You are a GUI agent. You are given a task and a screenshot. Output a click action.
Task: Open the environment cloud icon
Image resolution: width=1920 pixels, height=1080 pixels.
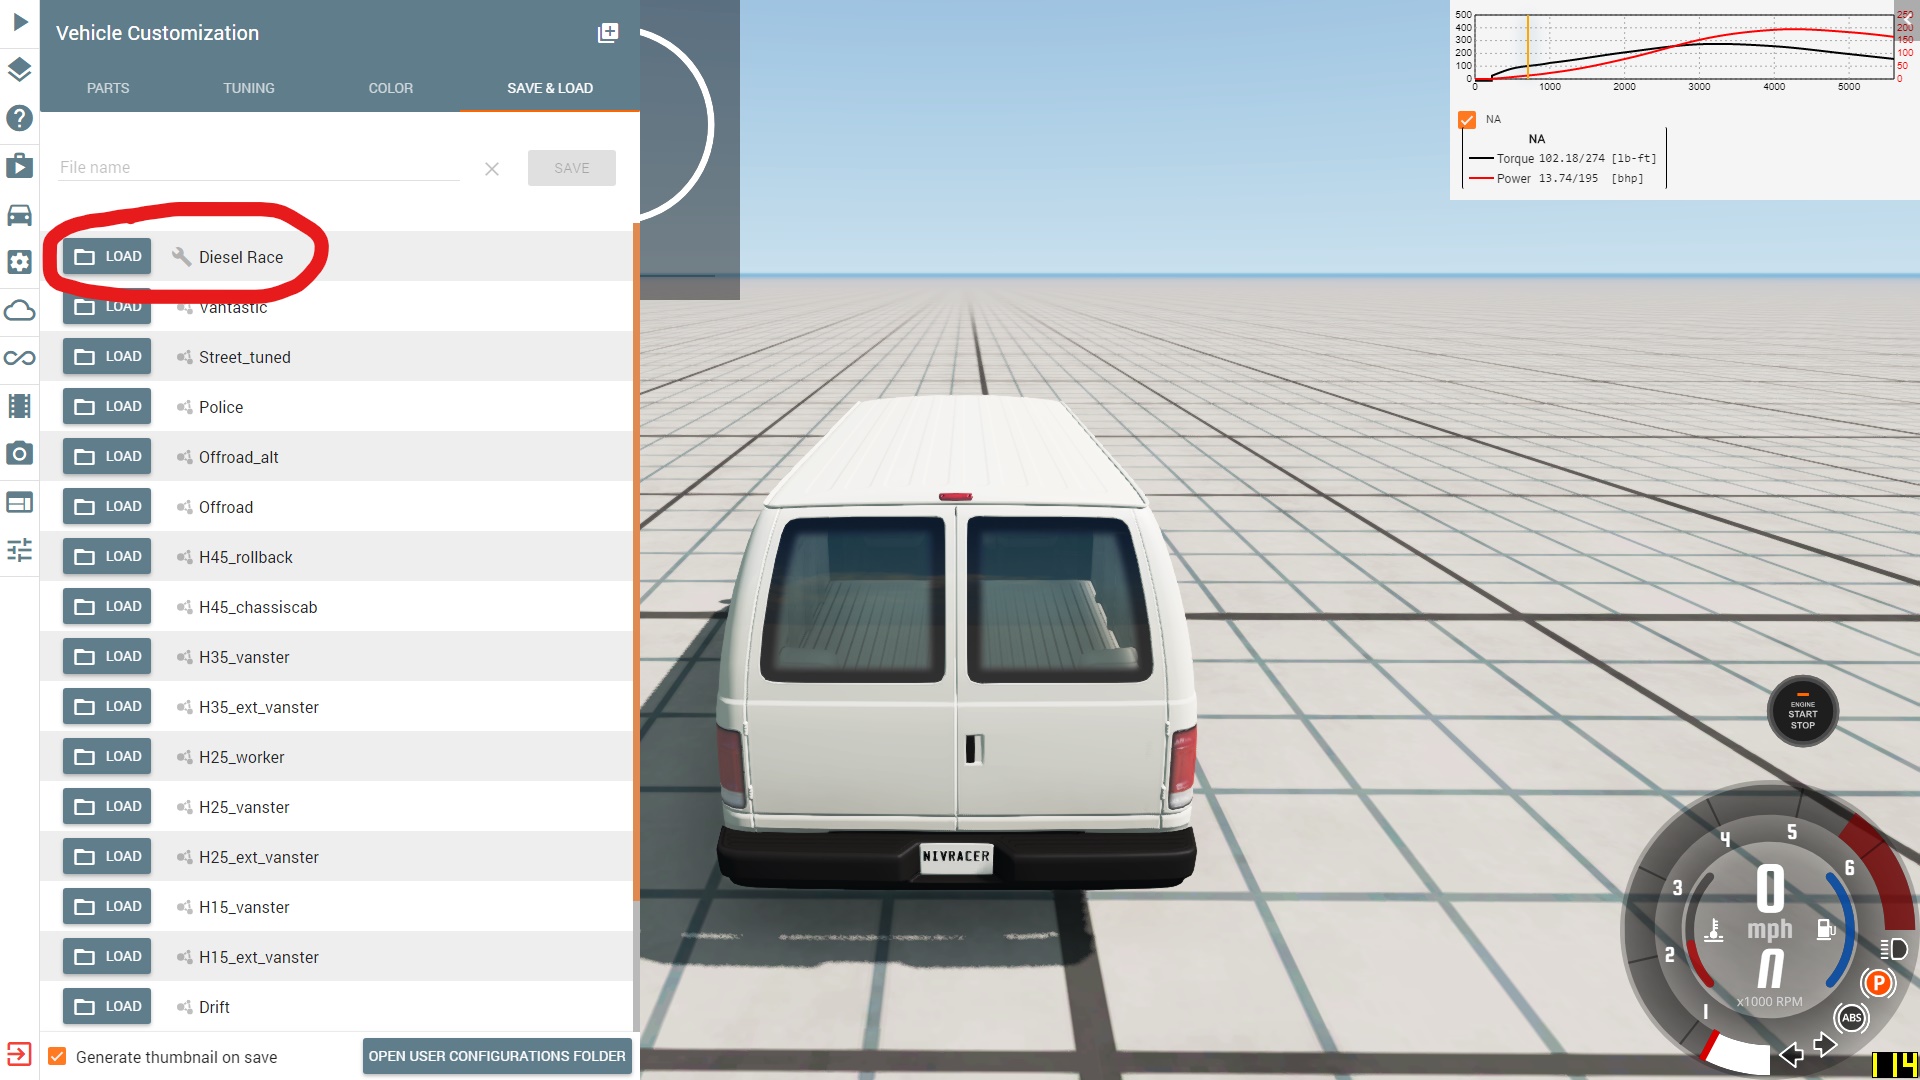click(20, 310)
